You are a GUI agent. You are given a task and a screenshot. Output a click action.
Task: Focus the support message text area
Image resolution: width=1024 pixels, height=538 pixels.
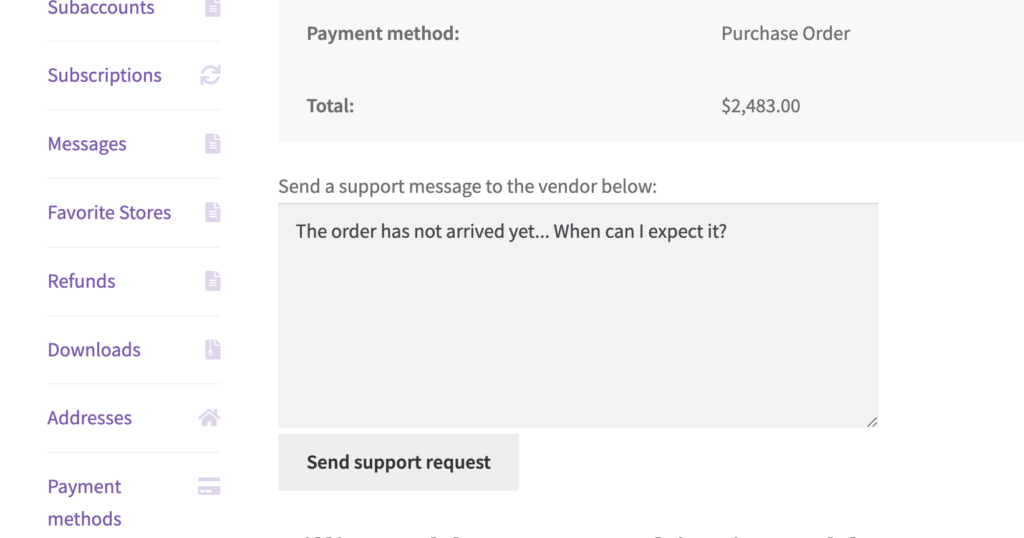coord(578,315)
